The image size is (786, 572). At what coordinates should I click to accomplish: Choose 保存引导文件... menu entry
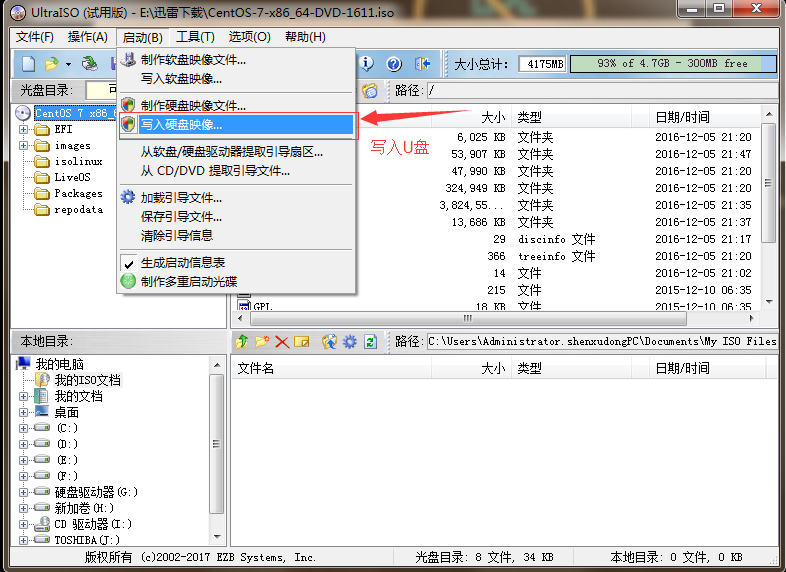[x=236, y=217]
